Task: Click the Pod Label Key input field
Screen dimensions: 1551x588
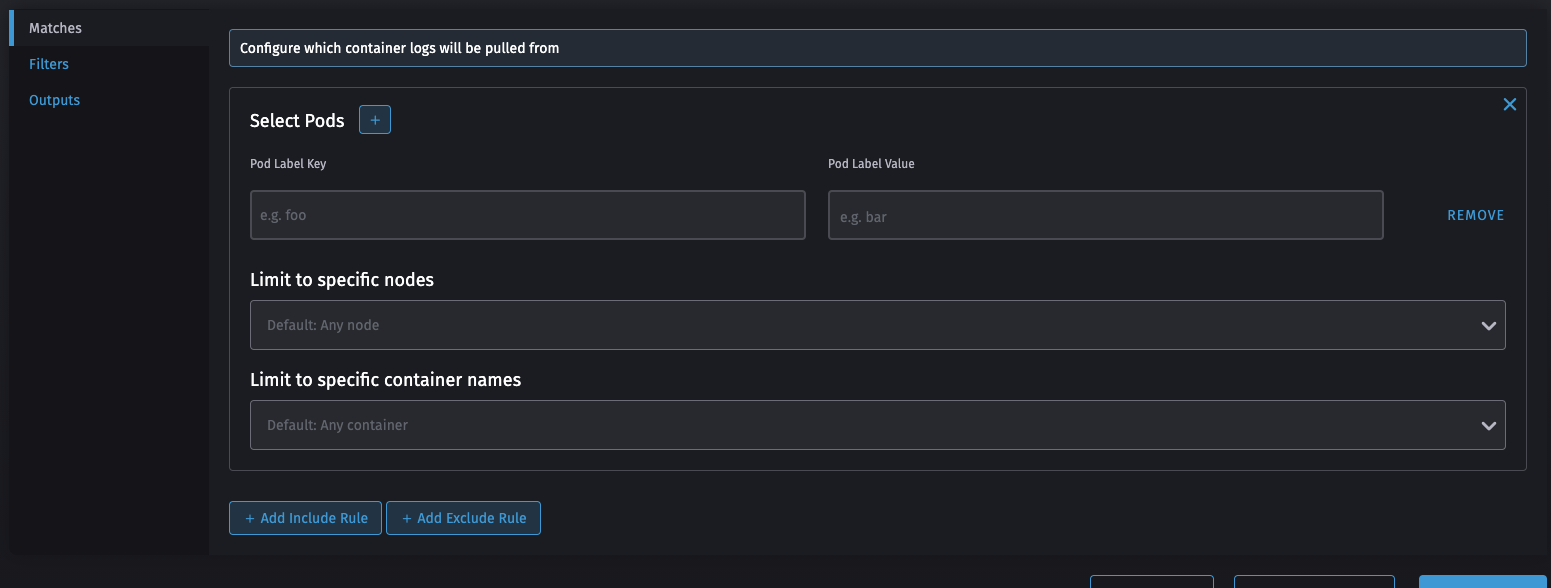Action: click(x=527, y=214)
